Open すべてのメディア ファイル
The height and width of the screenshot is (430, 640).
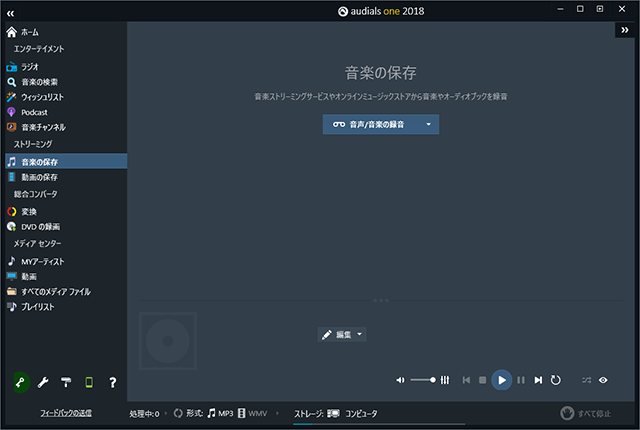[66, 292]
